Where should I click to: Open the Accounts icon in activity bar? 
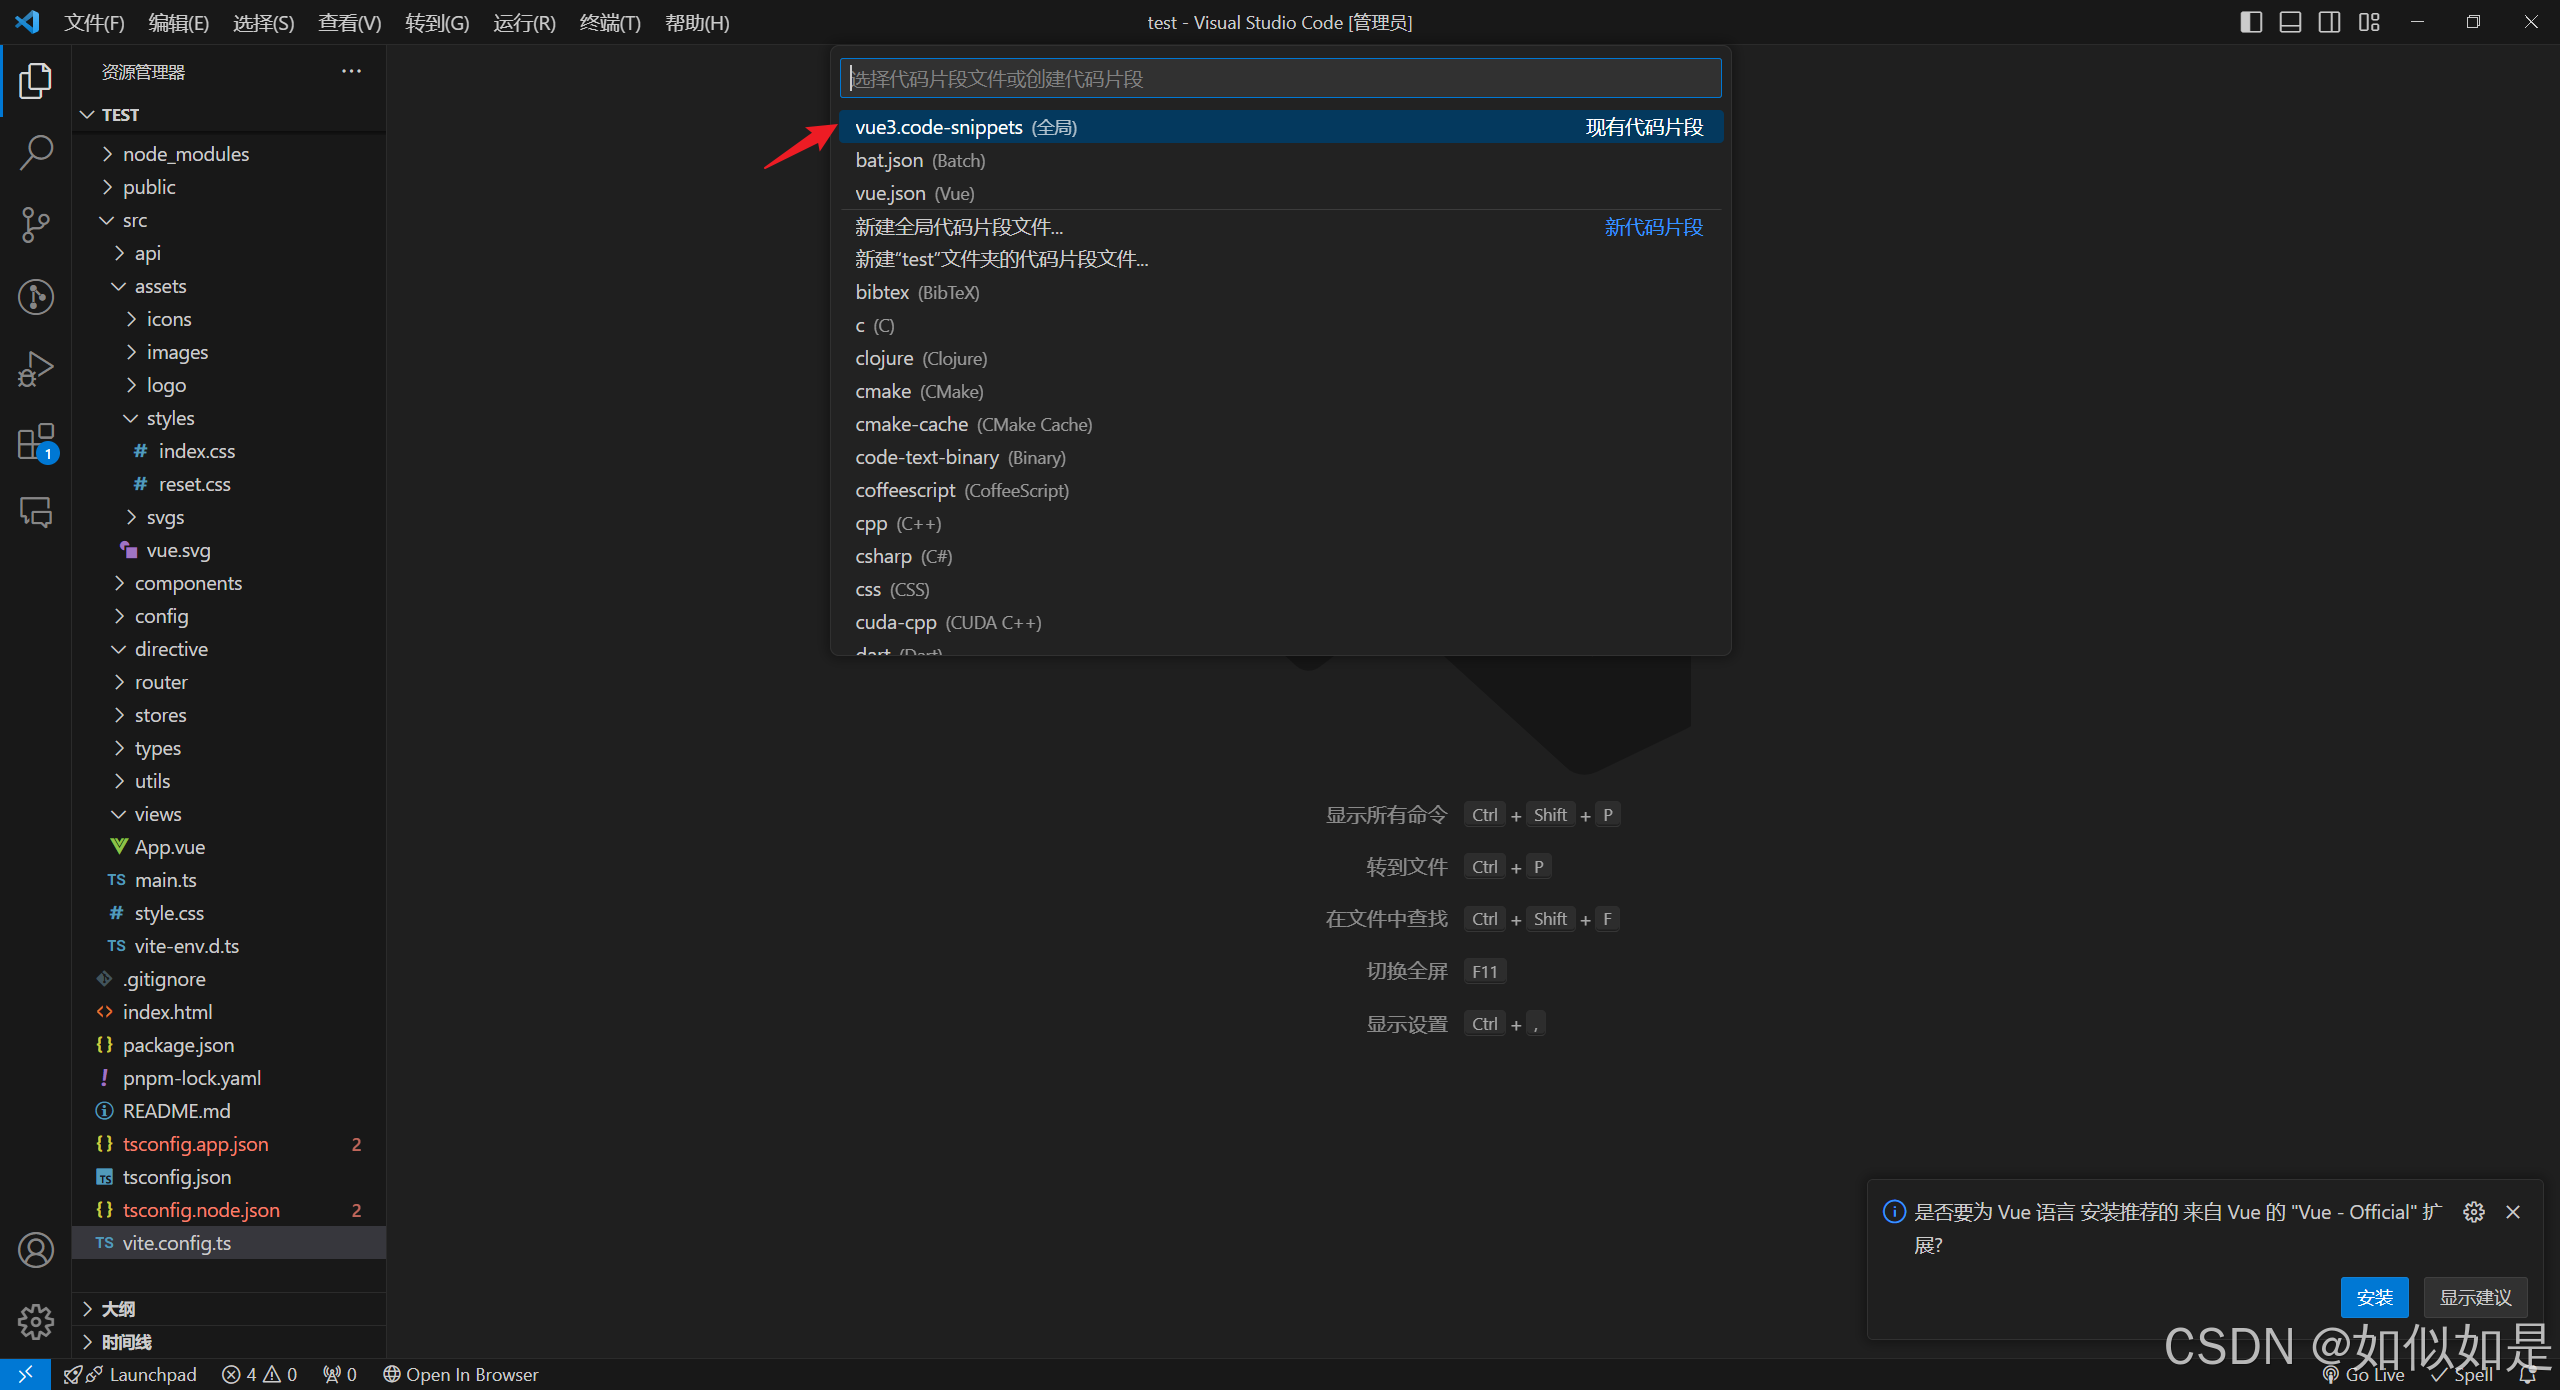click(x=36, y=1250)
